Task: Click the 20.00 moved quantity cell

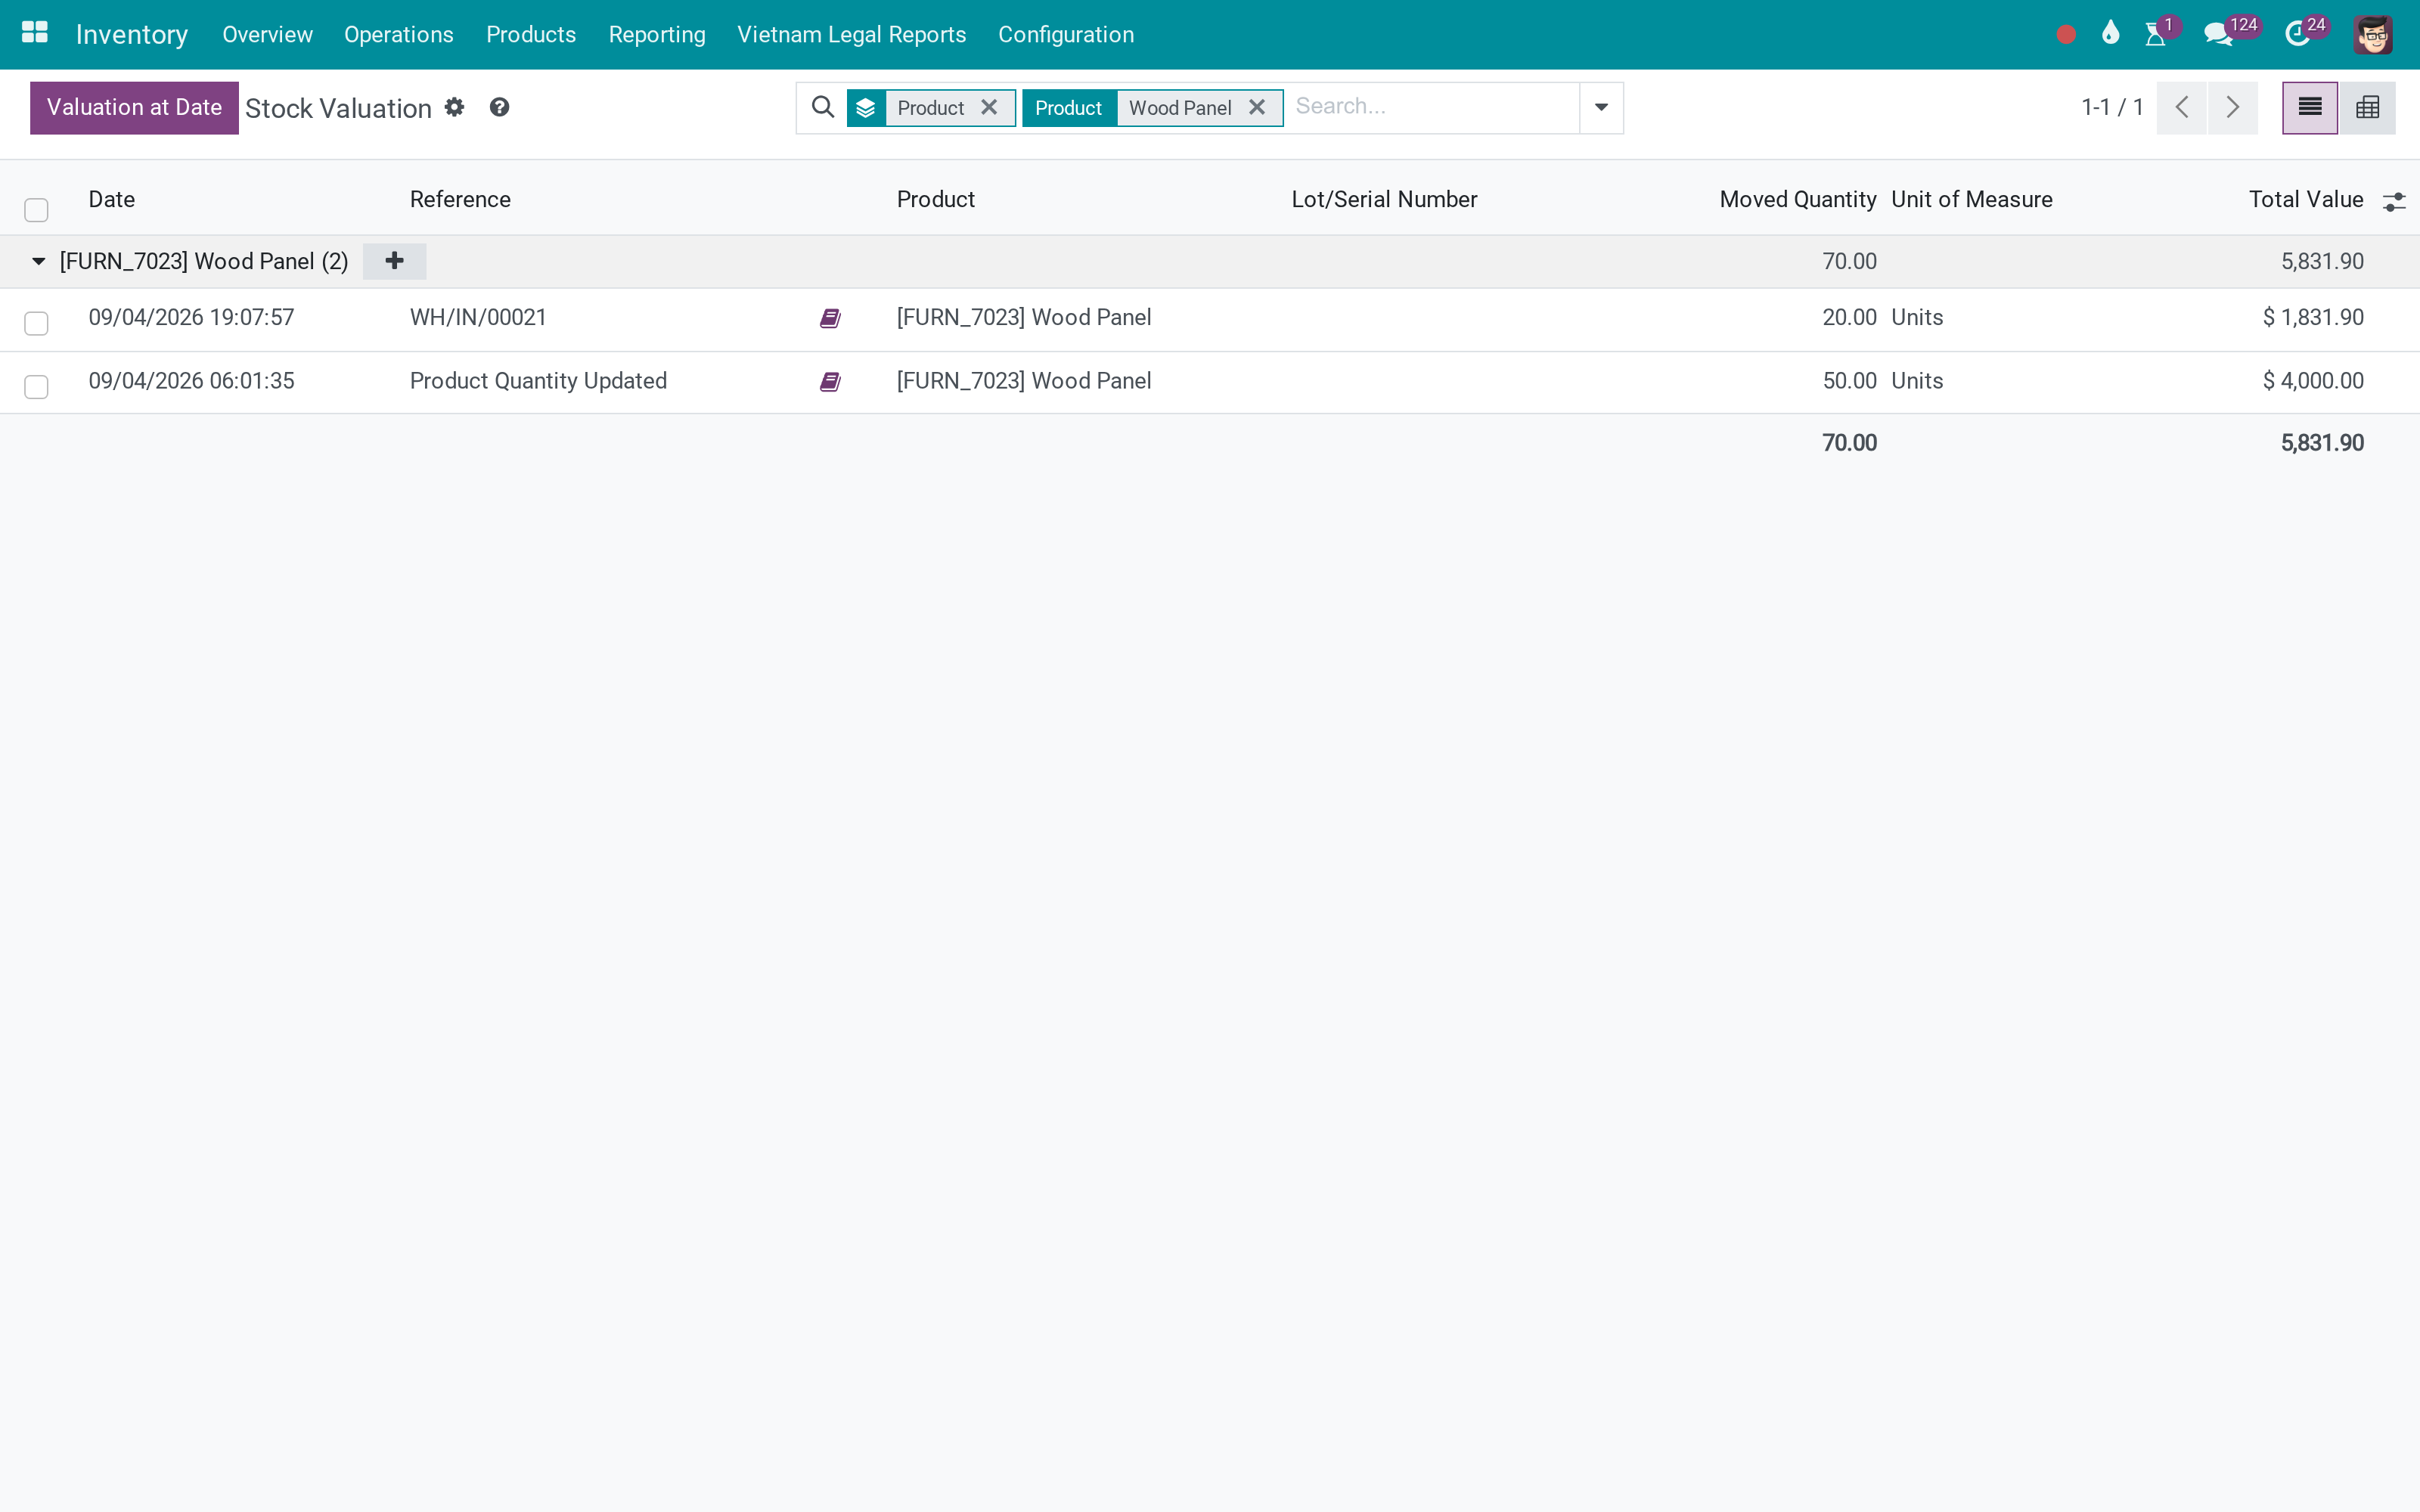Action: pos(1849,318)
